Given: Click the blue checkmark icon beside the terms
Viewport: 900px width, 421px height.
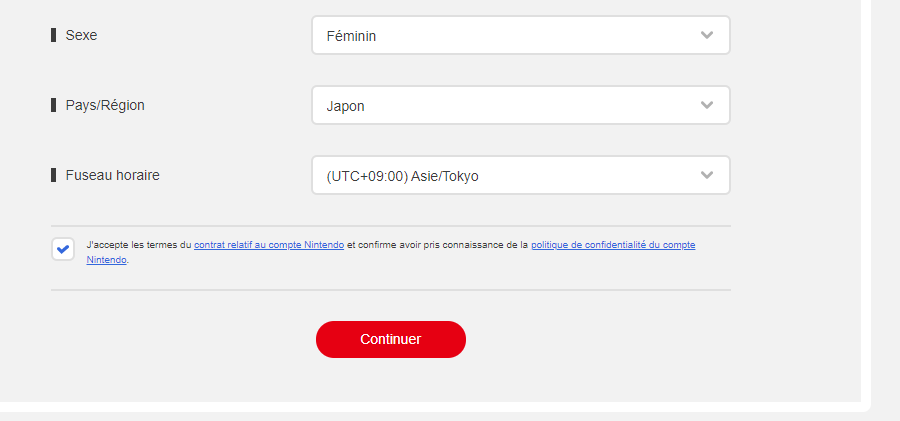Looking at the screenshot, I should click(x=63, y=249).
